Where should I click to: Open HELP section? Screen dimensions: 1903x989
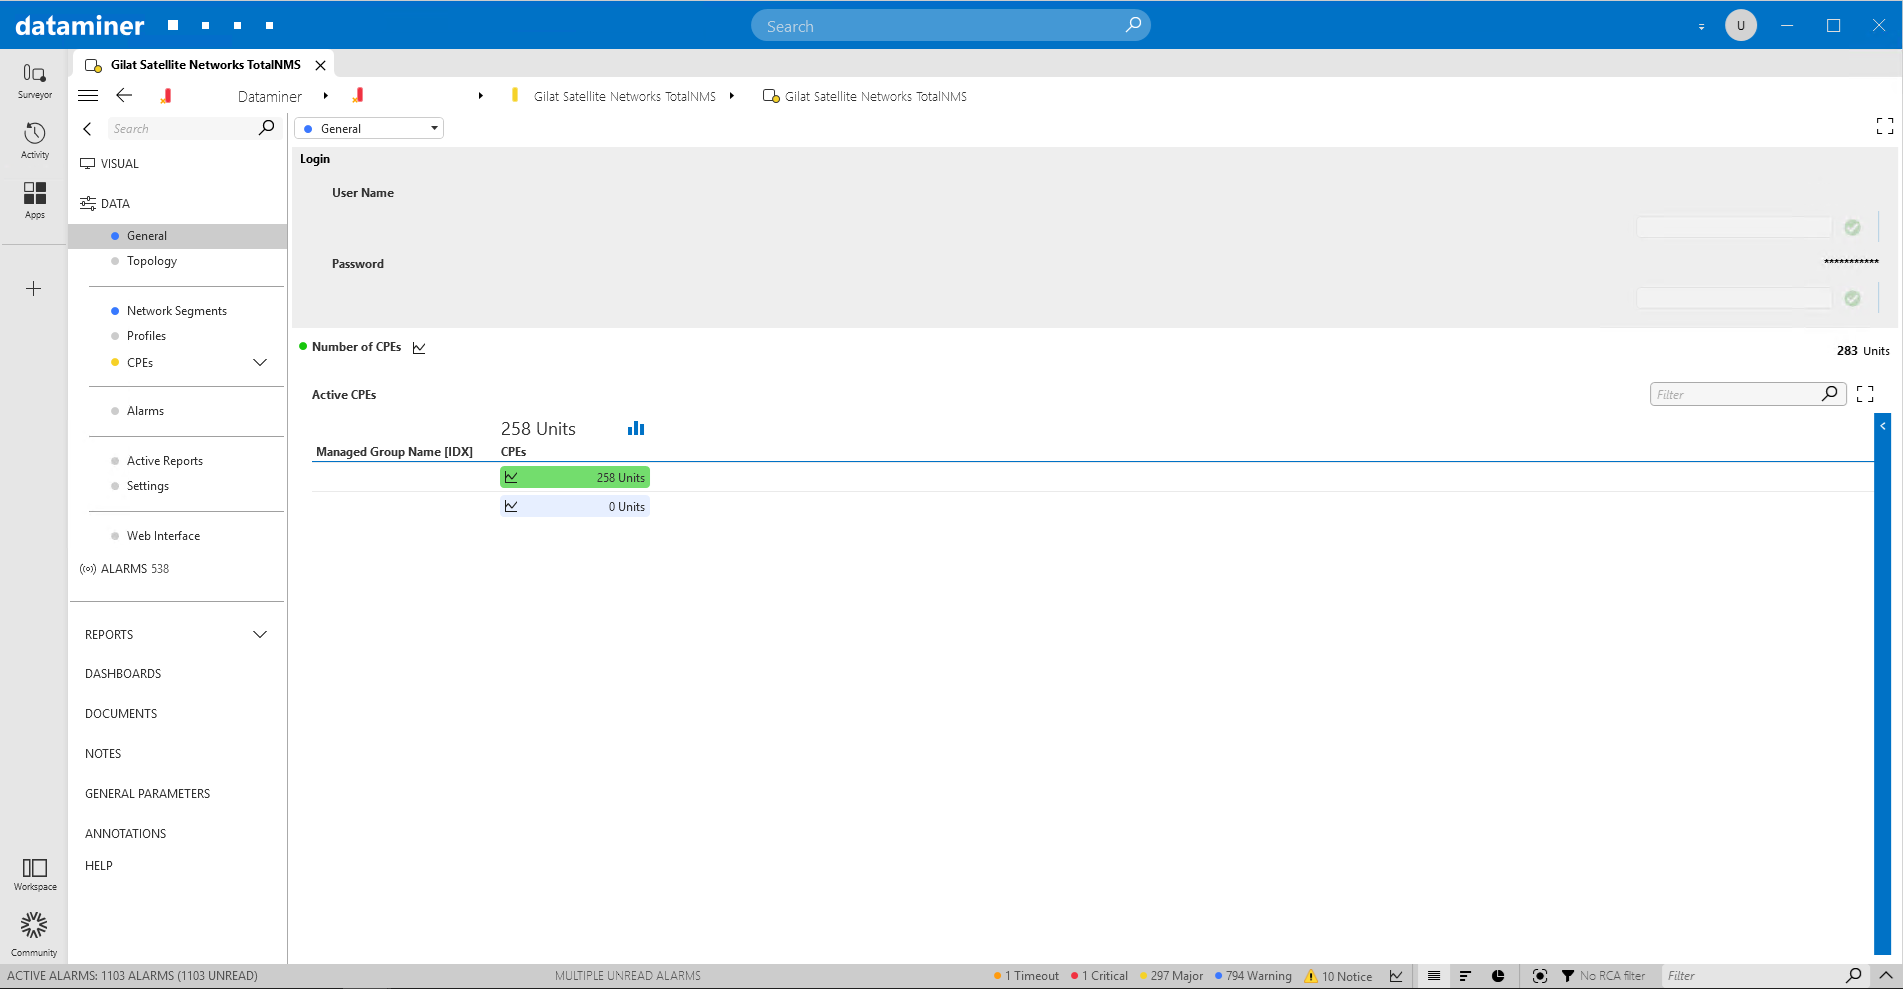tap(98, 866)
